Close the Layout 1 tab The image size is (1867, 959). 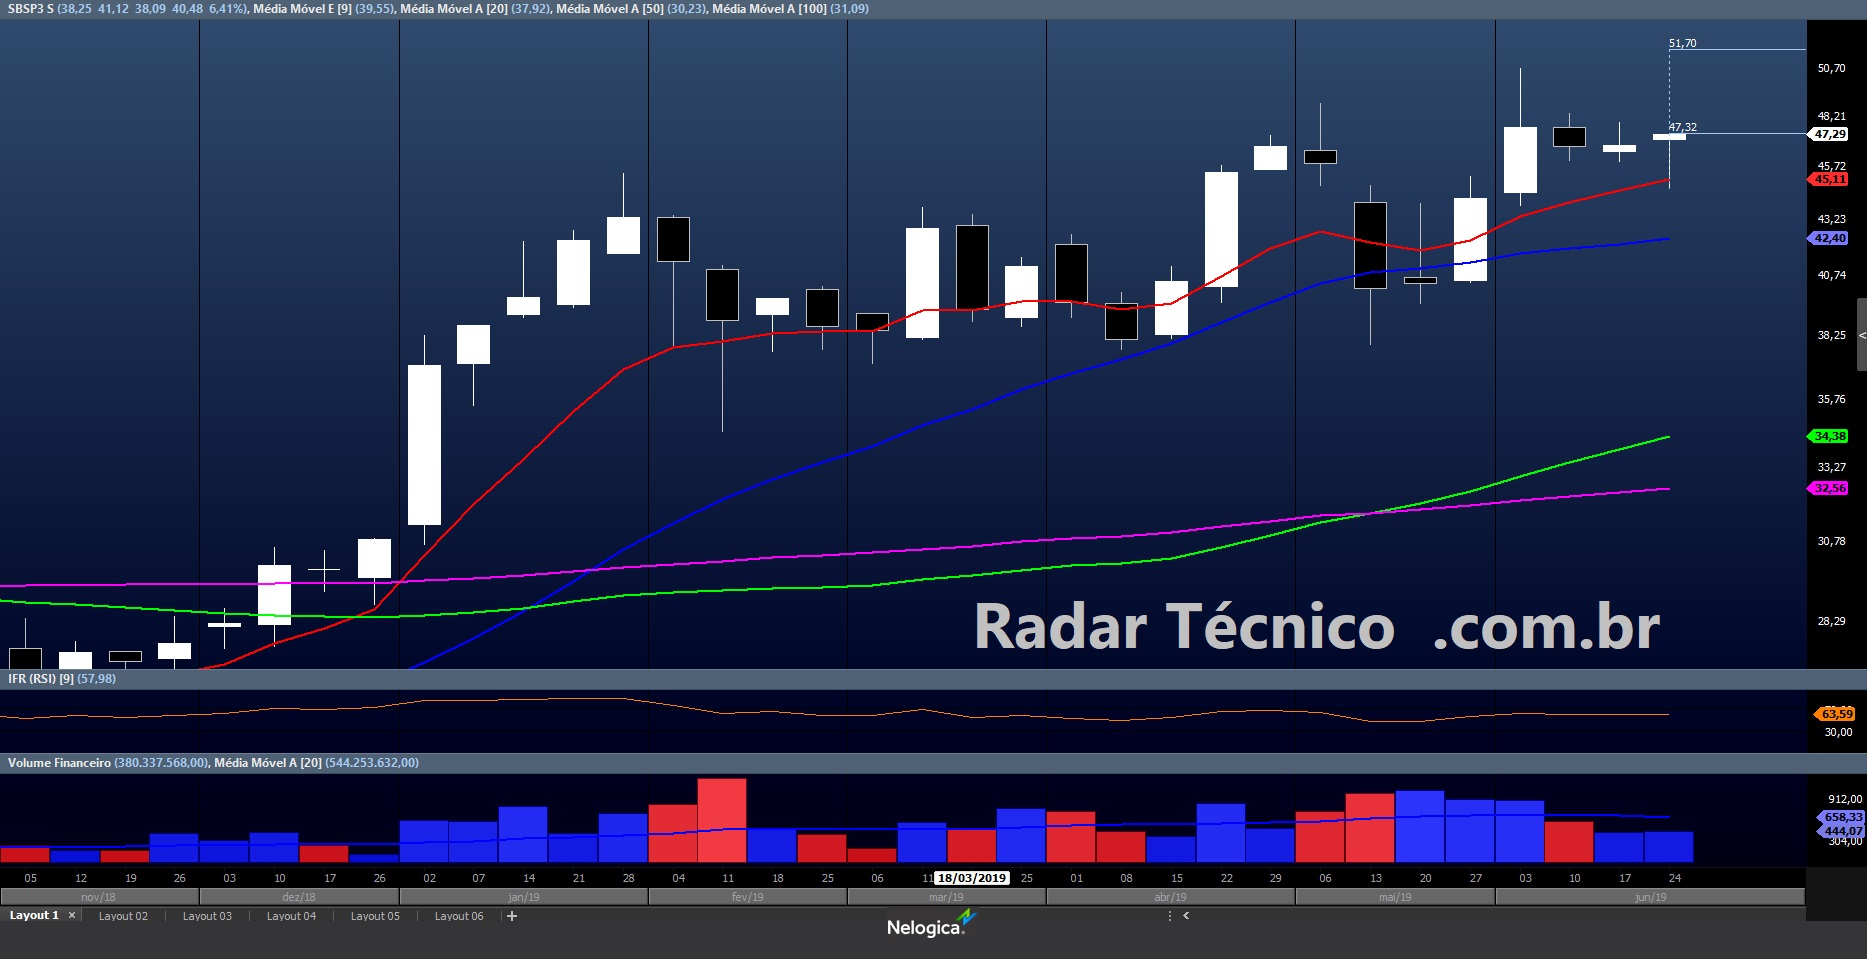72,916
